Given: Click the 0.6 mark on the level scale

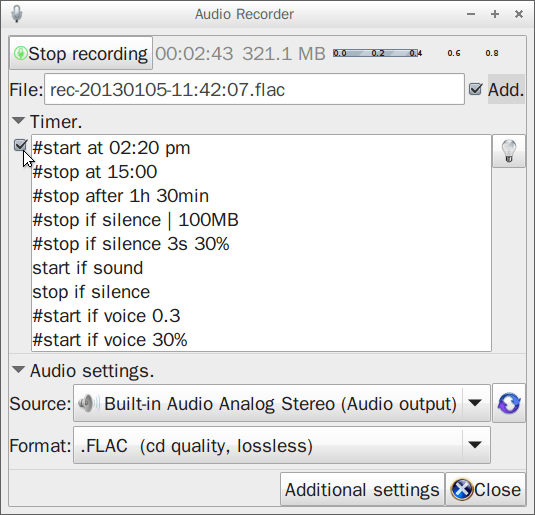Looking at the screenshot, I should click(454, 53).
